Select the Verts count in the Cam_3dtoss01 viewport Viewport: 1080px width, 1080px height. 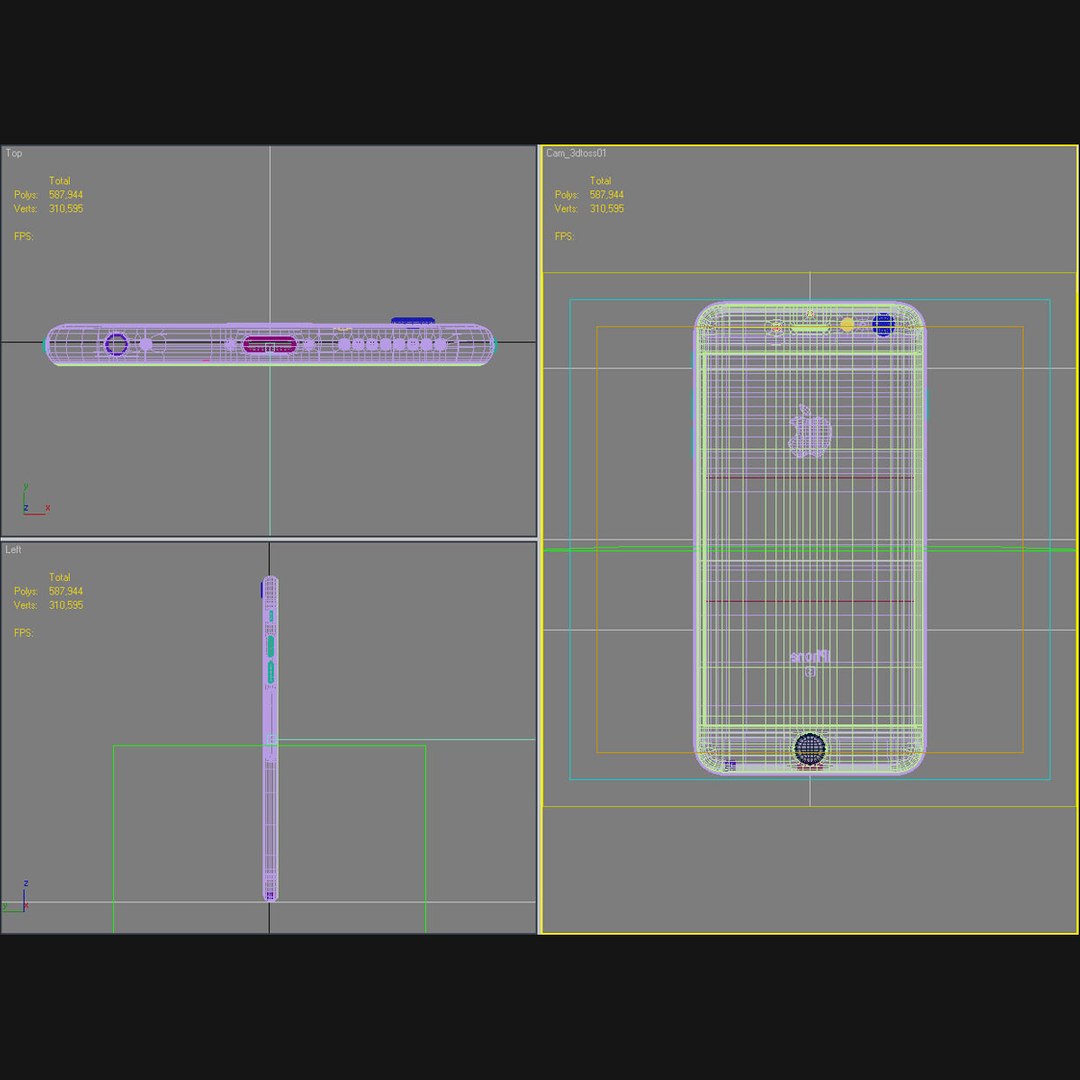[606, 209]
